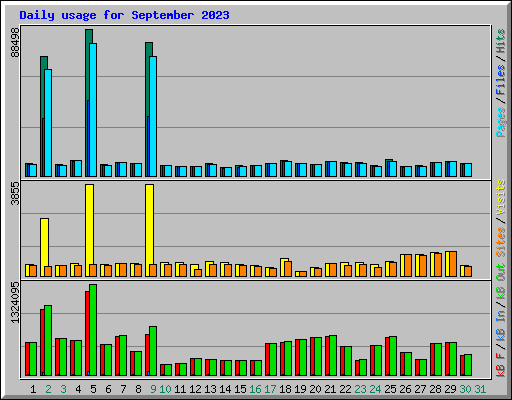The image size is (512, 400).
Task: Click the orange Sites bar for day 26
Action: pyautogui.click(x=408, y=266)
